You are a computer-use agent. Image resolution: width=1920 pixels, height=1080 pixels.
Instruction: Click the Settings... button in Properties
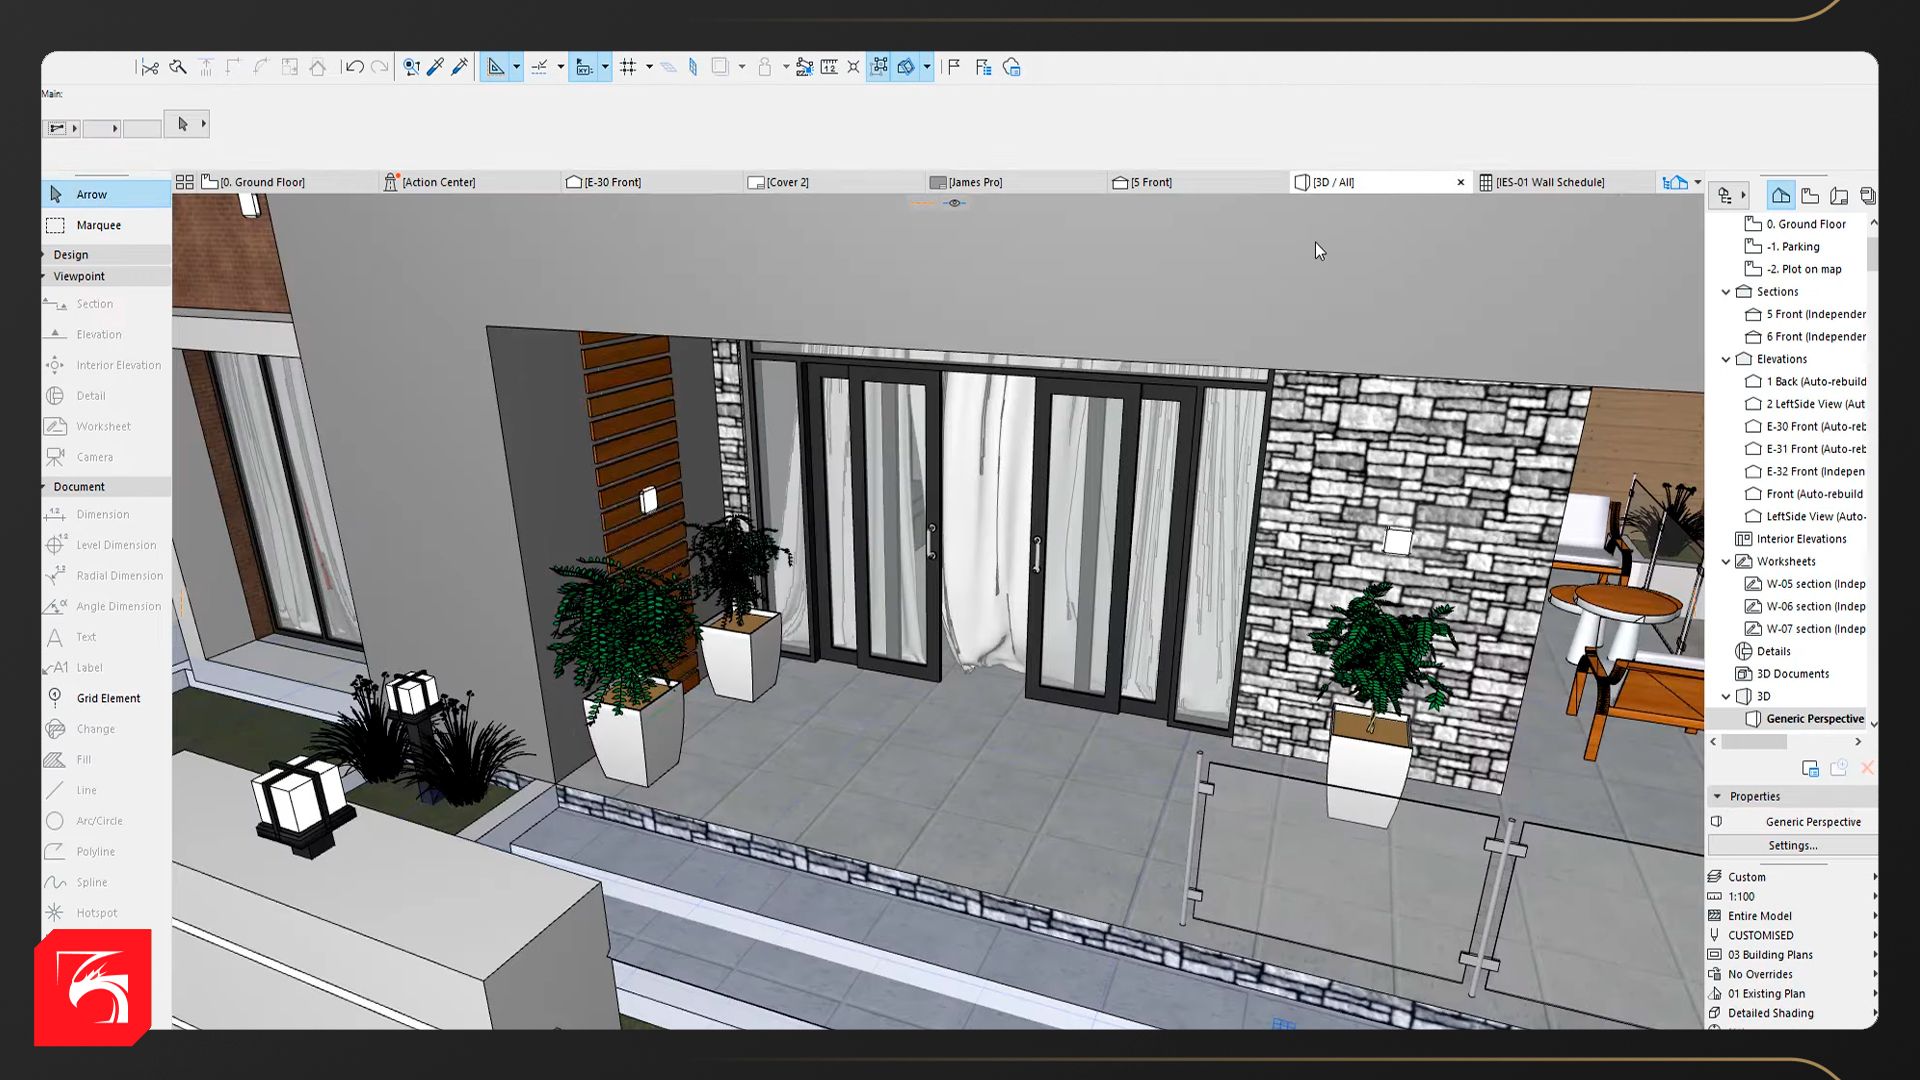(1793, 846)
